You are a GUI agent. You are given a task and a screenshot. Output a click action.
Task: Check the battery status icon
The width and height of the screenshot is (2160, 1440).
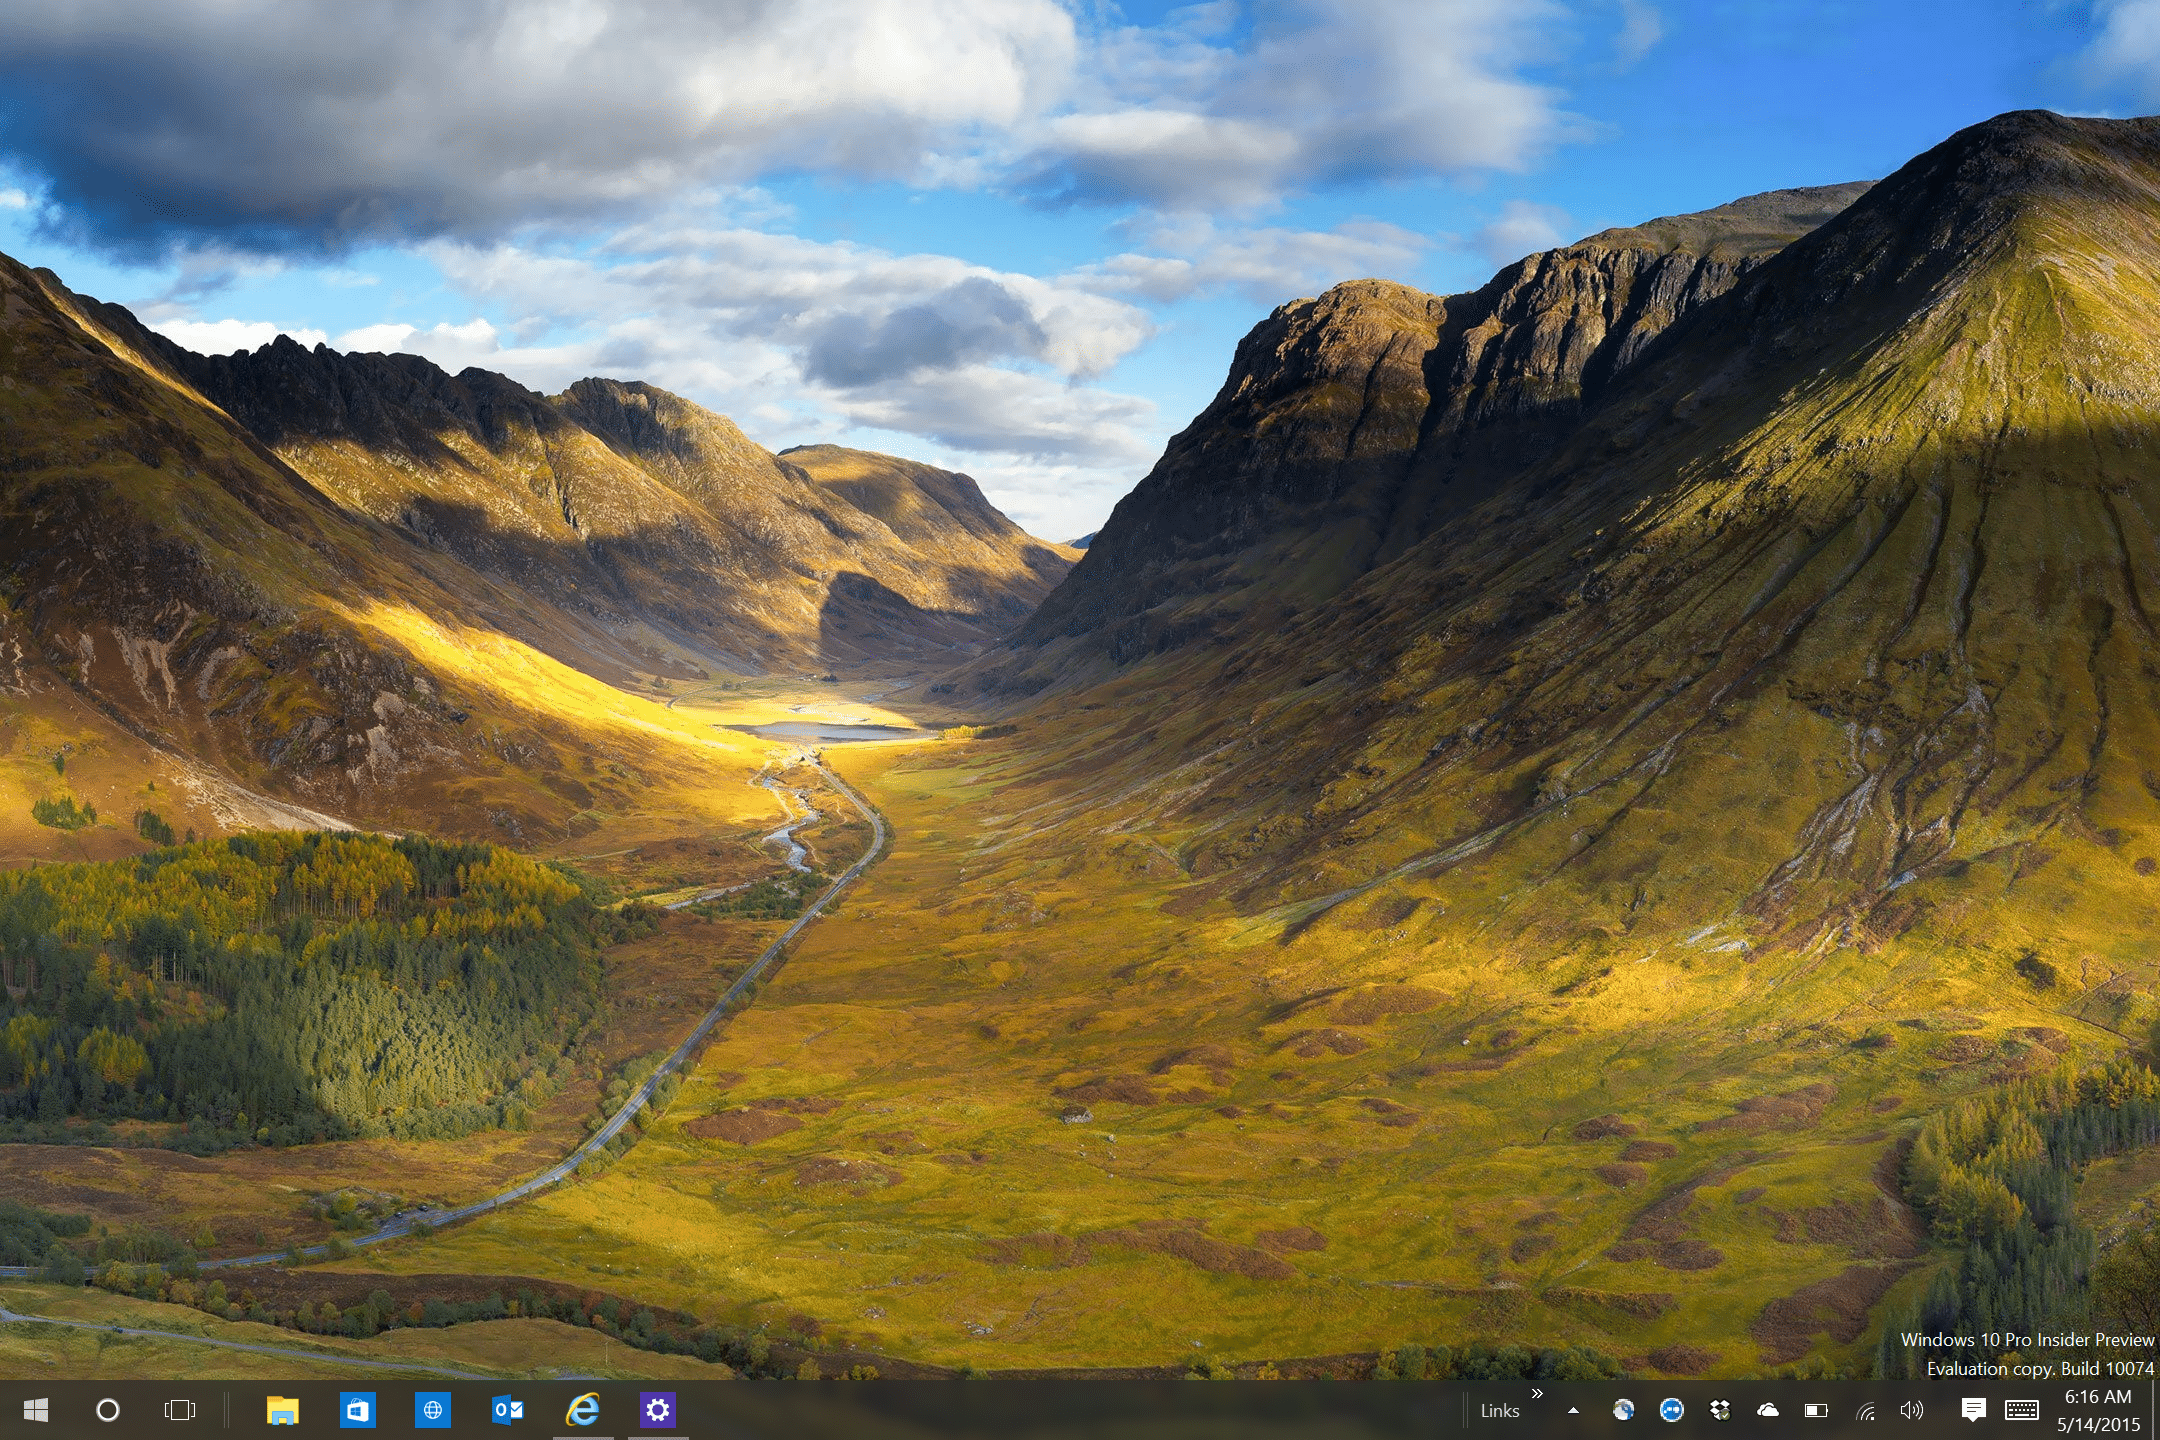click(x=1816, y=1410)
